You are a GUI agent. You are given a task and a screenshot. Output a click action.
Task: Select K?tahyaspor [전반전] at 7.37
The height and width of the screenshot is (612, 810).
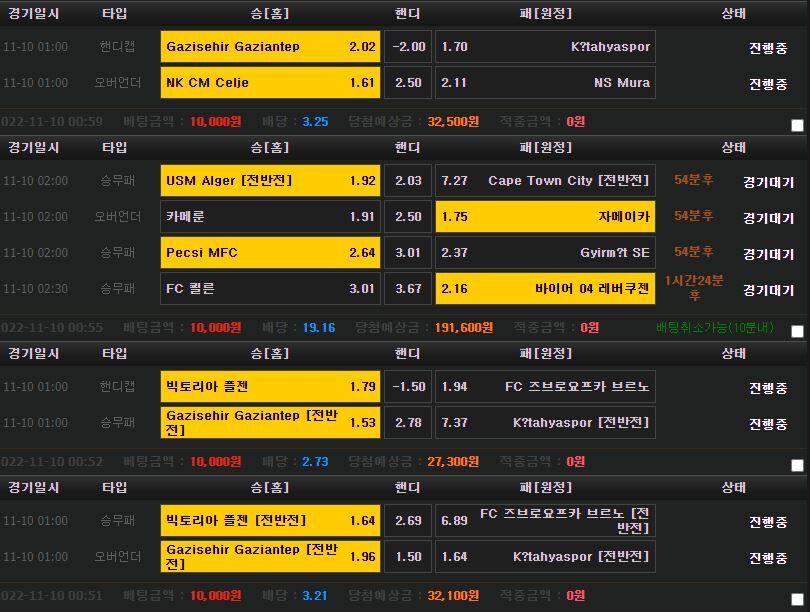click(x=546, y=422)
